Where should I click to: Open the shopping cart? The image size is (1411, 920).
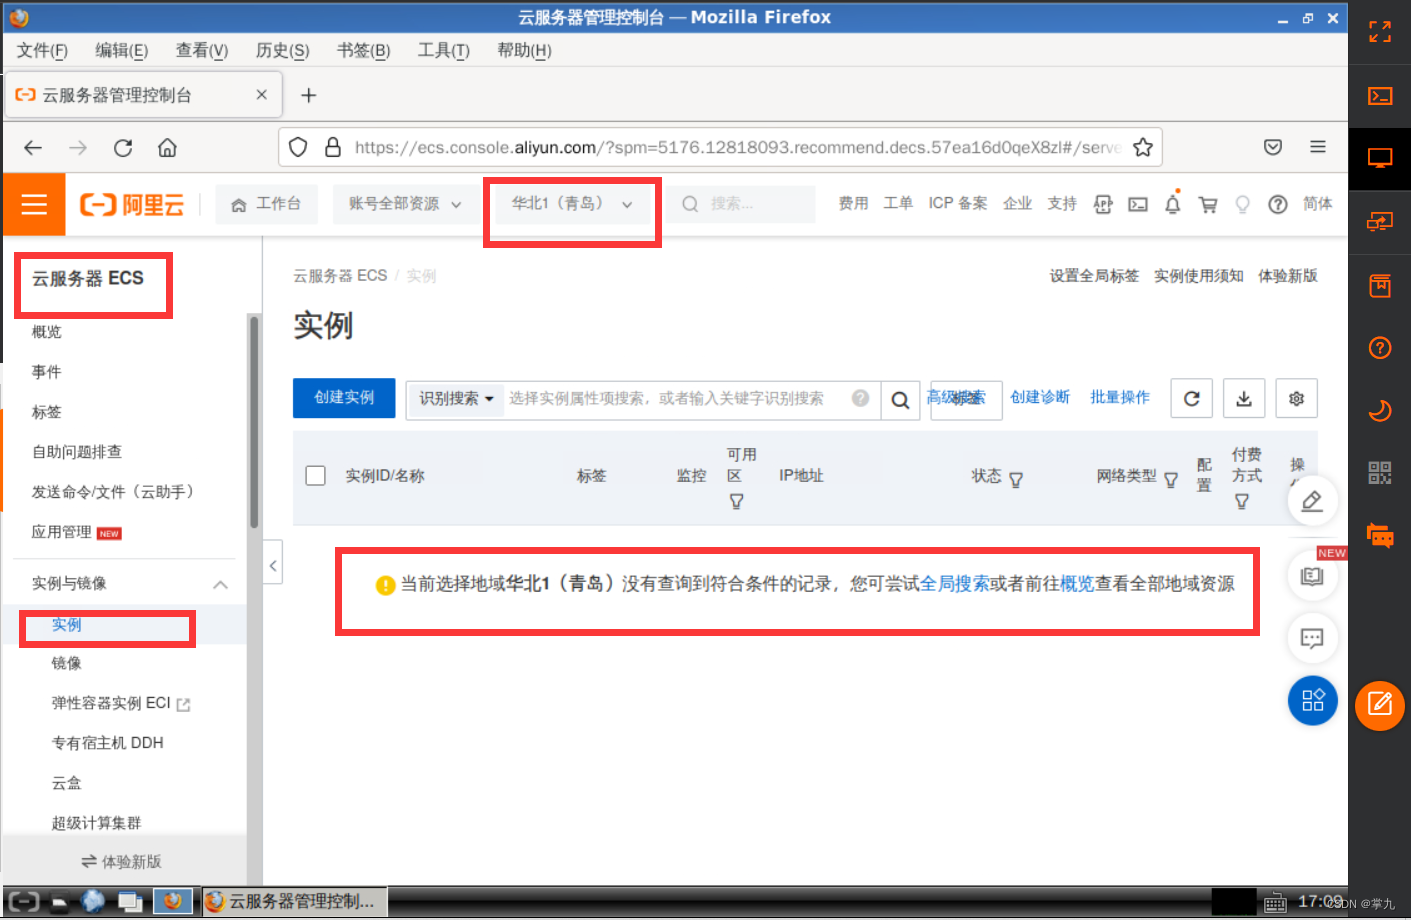1208,204
